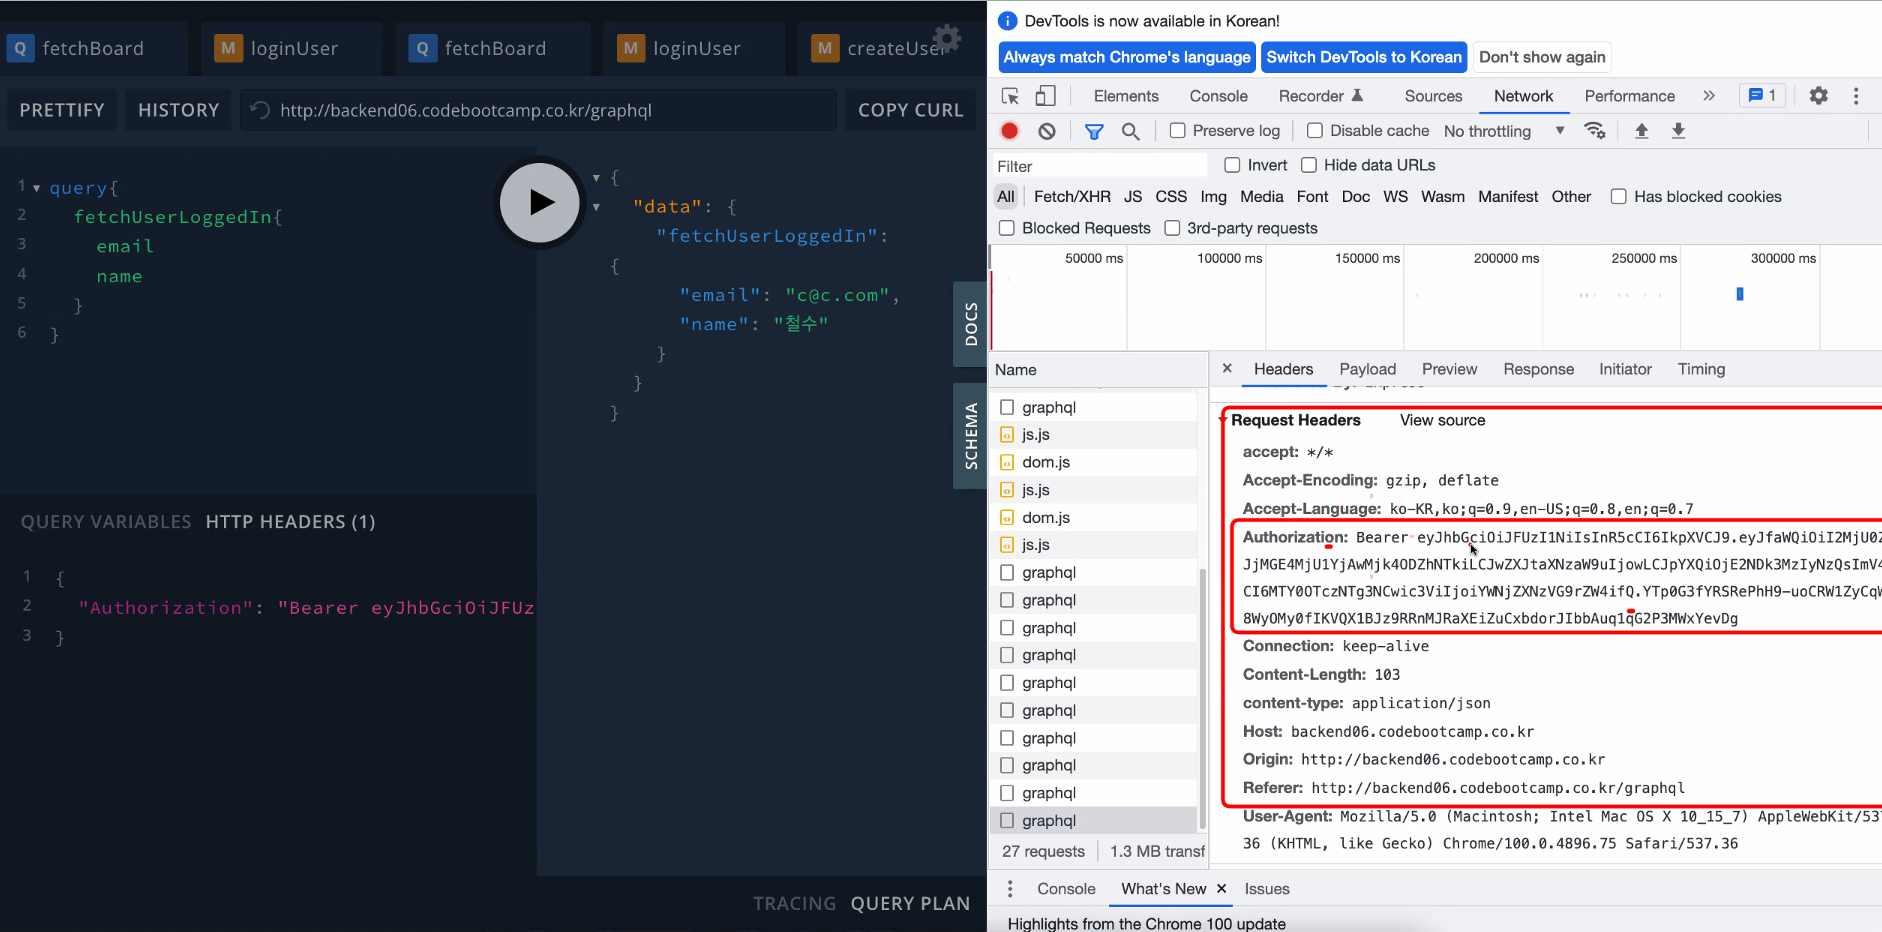Screen dimensions: 1882x932
Task: Clear the network log
Action: 1047,131
